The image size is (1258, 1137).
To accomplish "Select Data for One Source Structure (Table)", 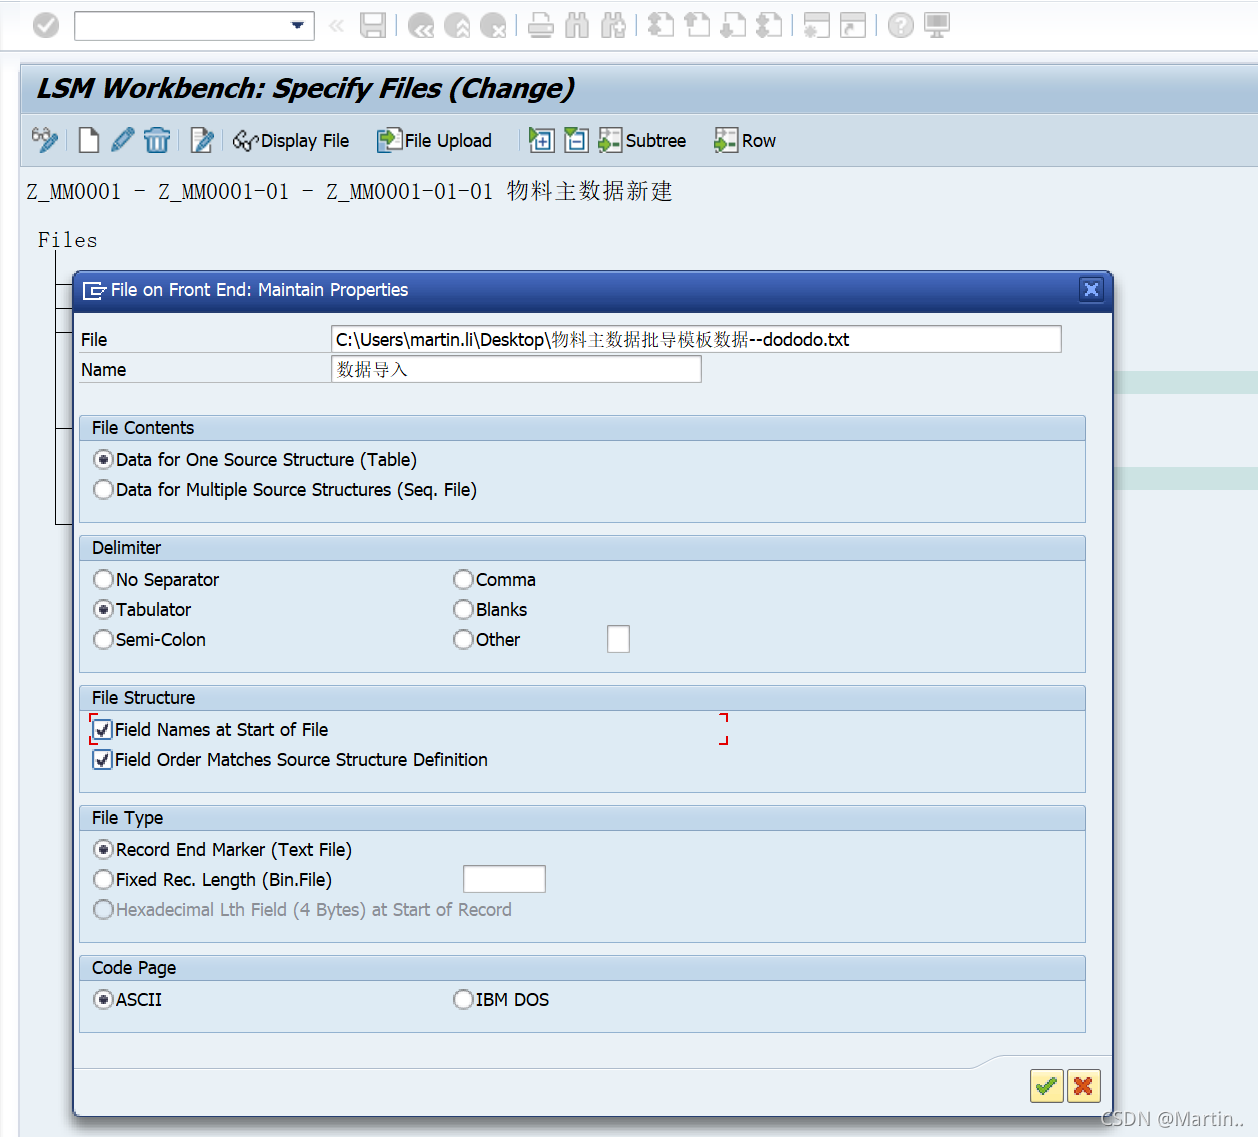I will coord(103,460).
